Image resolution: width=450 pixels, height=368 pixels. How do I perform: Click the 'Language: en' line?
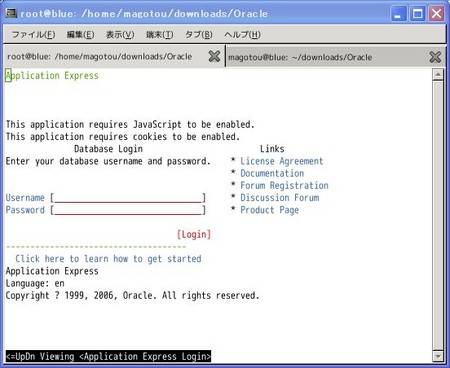click(35, 284)
